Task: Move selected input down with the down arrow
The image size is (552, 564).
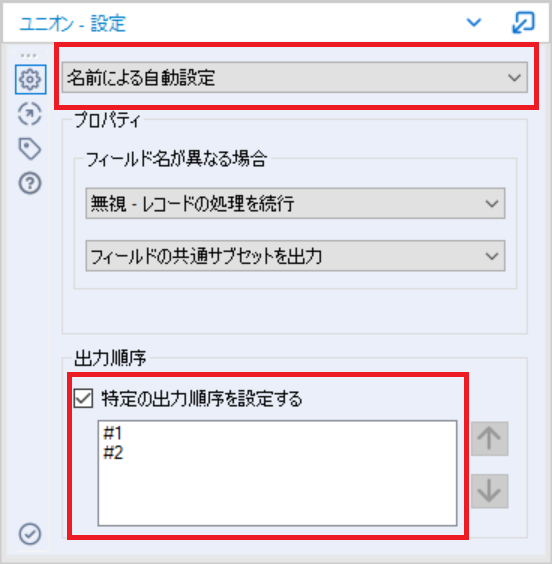Action: (489, 491)
